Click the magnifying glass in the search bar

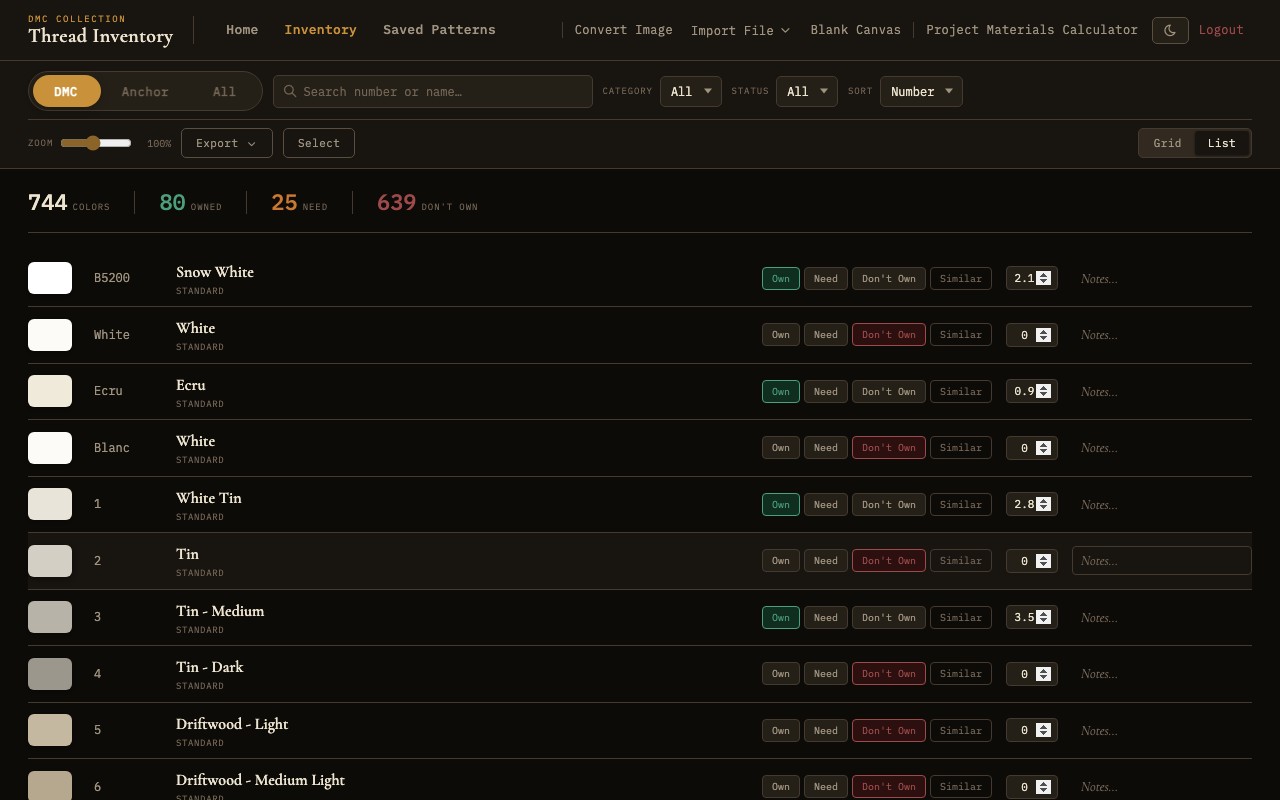pos(290,92)
